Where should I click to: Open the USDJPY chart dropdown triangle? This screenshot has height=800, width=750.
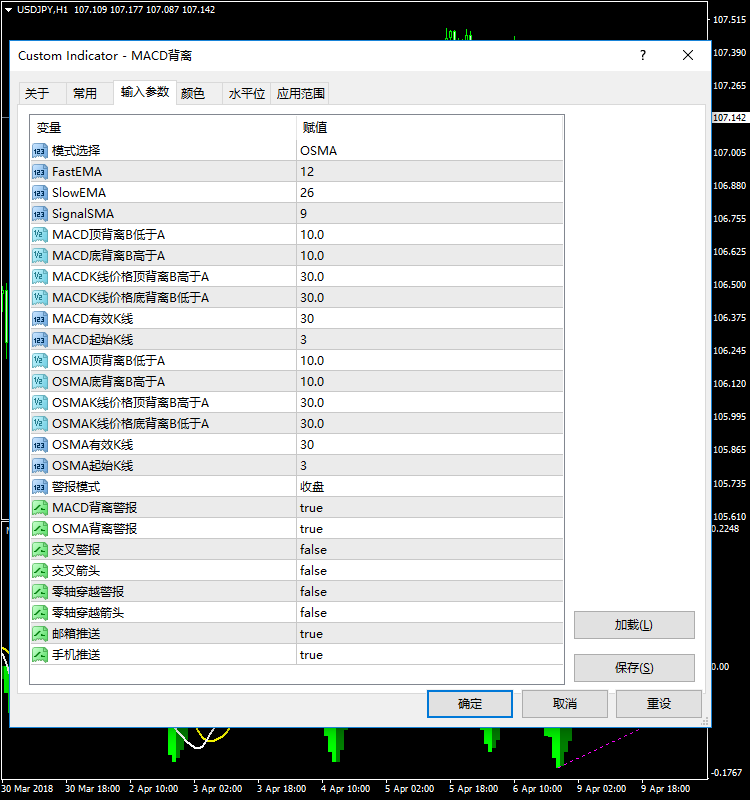pyautogui.click(x=8, y=10)
